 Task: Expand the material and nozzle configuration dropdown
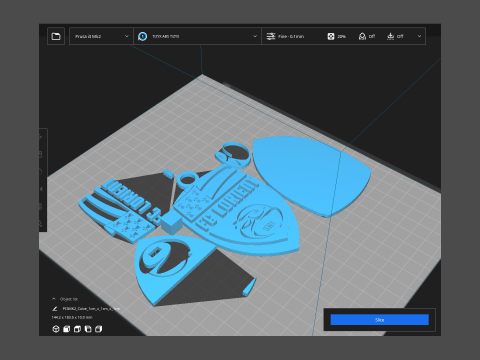pos(197,36)
